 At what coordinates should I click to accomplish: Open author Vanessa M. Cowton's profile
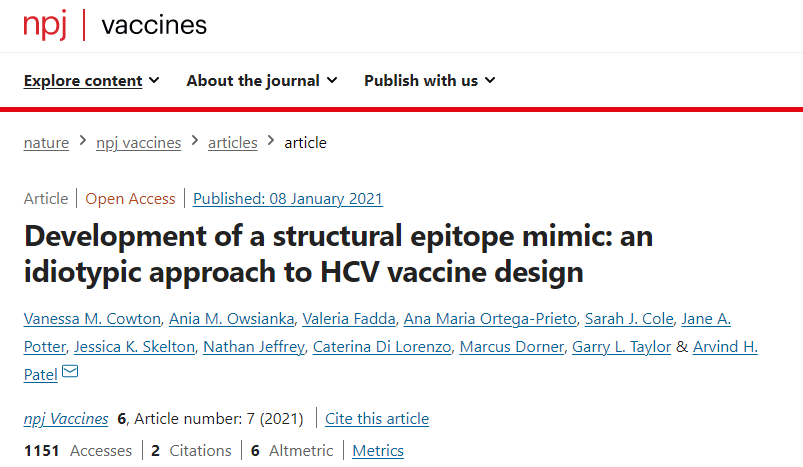click(92, 319)
